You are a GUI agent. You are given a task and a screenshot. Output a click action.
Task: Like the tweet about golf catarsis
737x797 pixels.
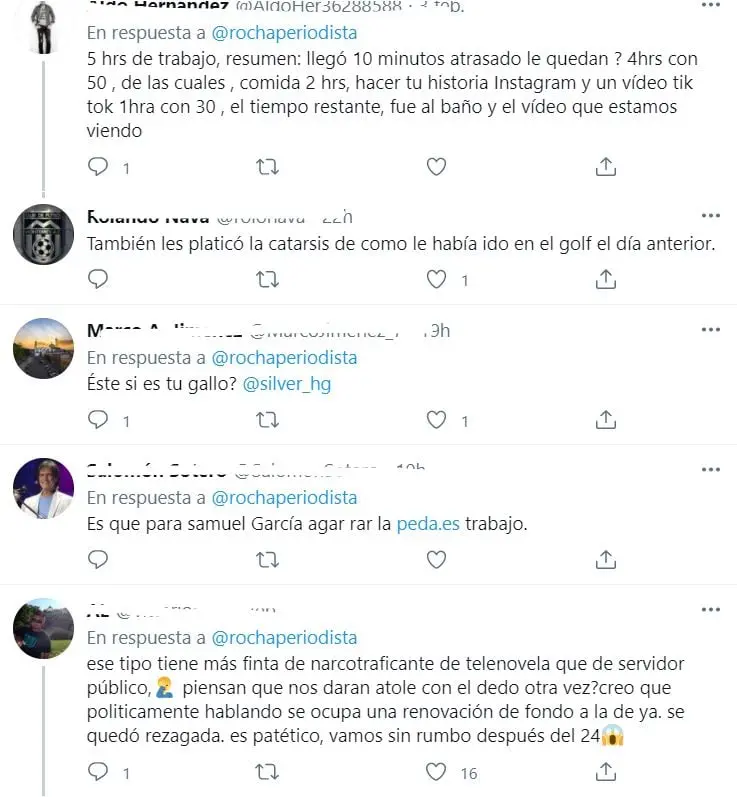click(436, 280)
